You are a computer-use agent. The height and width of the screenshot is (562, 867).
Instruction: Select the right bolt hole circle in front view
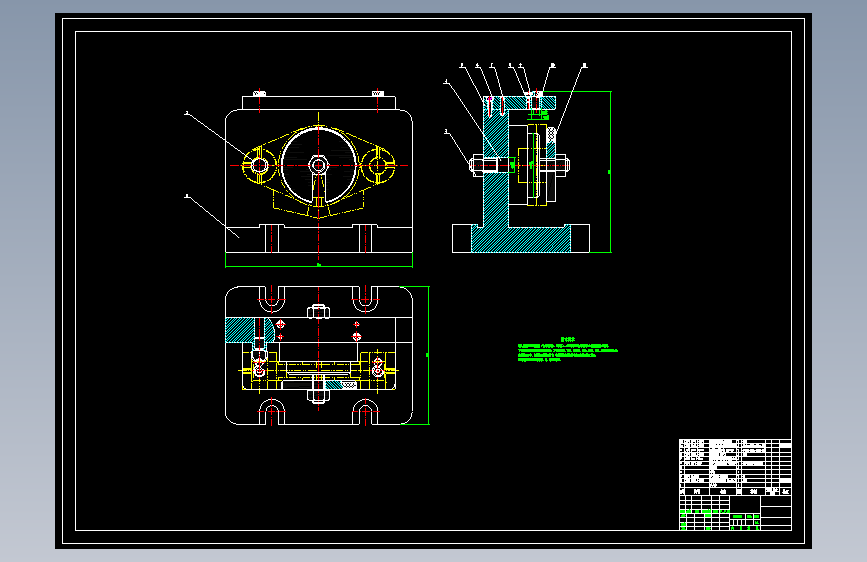point(378,165)
